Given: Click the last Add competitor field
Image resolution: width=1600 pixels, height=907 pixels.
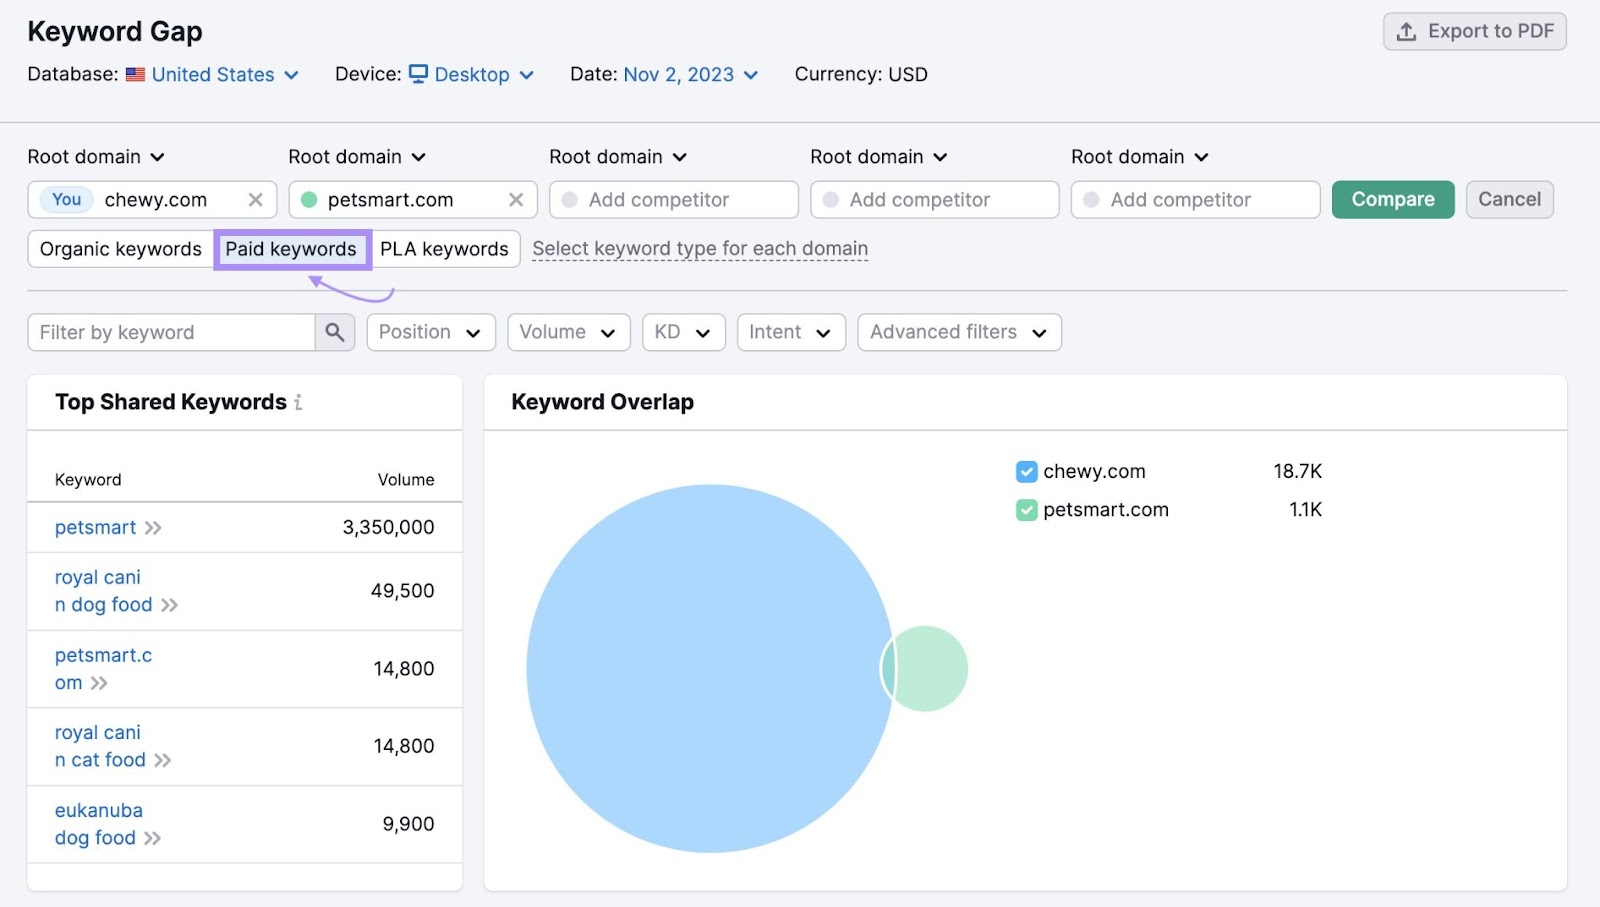Looking at the screenshot, I should tap(1196, 200).
